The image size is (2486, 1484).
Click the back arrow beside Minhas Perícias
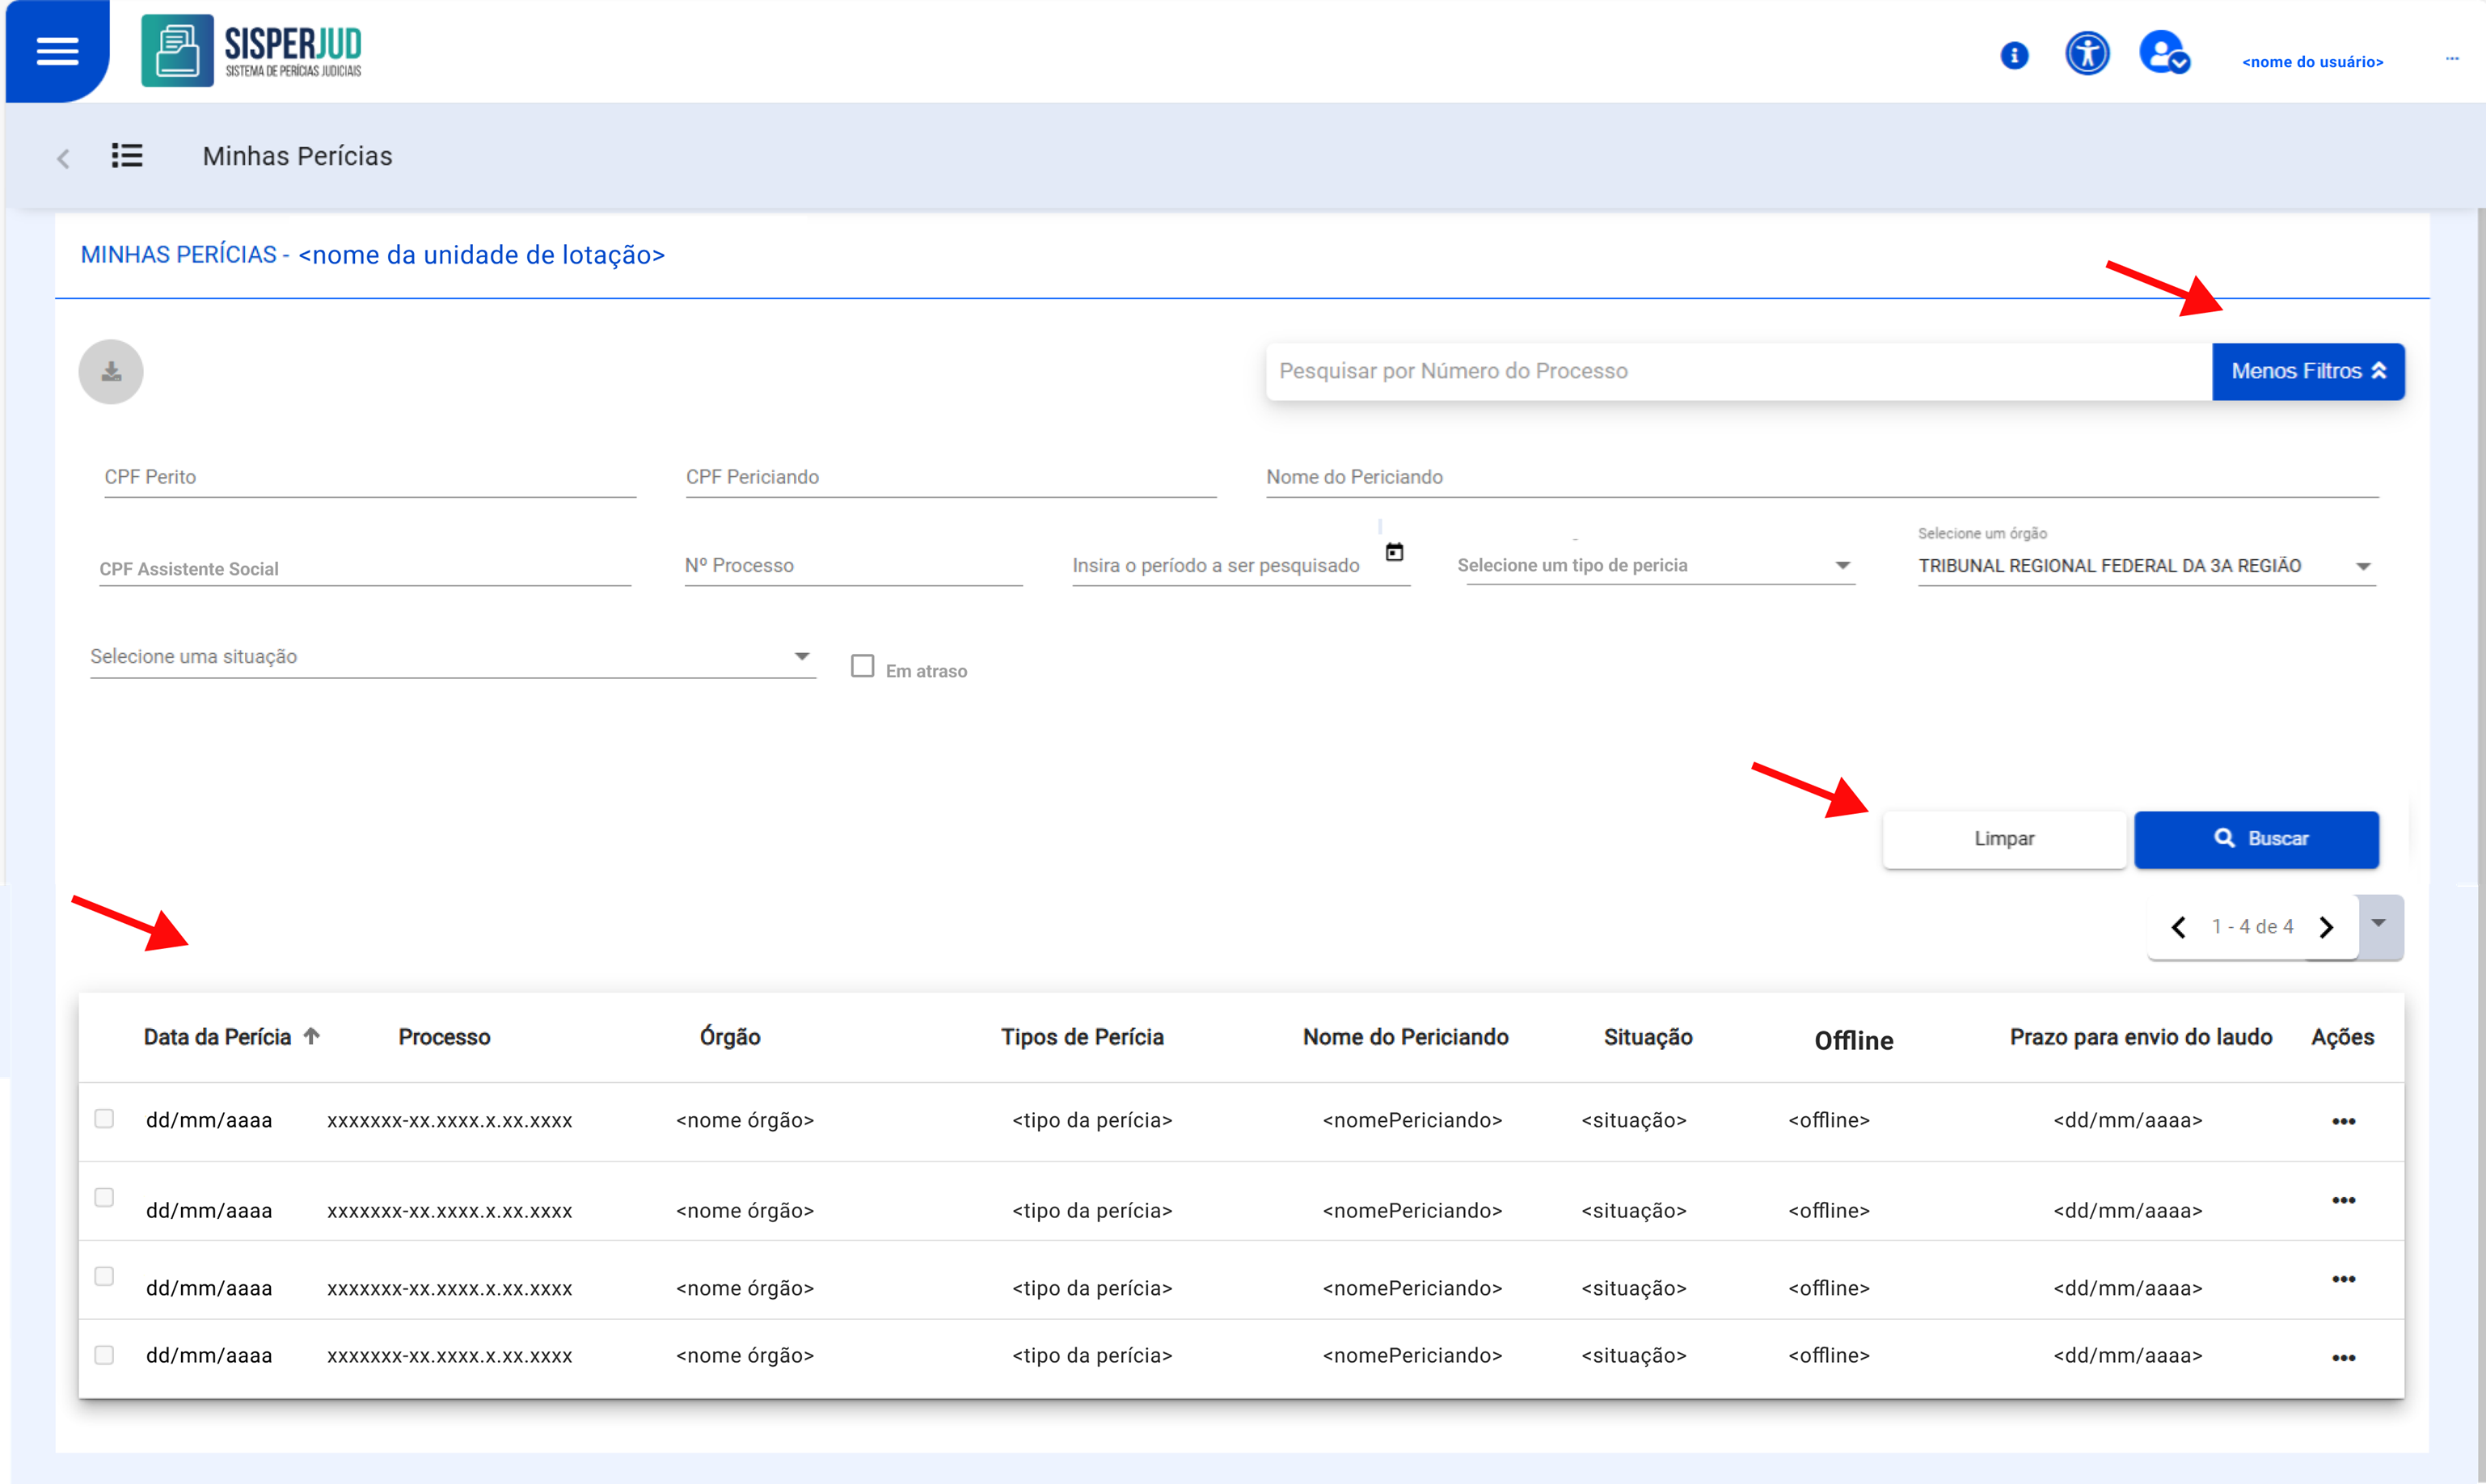63,158
